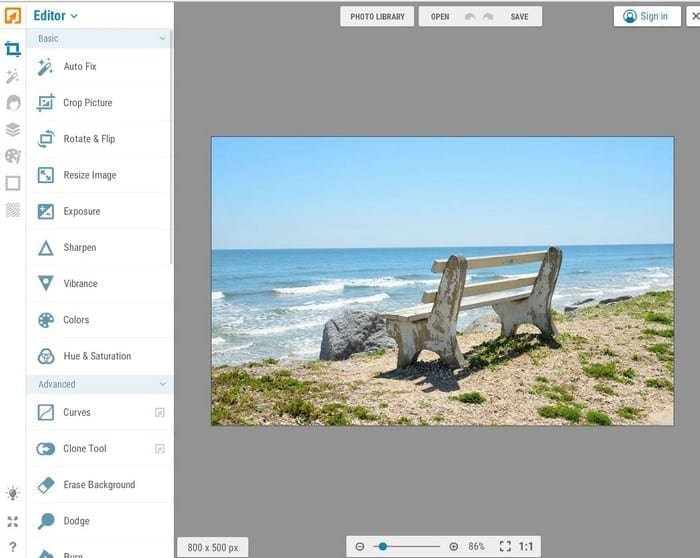Click the redo arrow
700x558 pixels.
click(488, 17)
